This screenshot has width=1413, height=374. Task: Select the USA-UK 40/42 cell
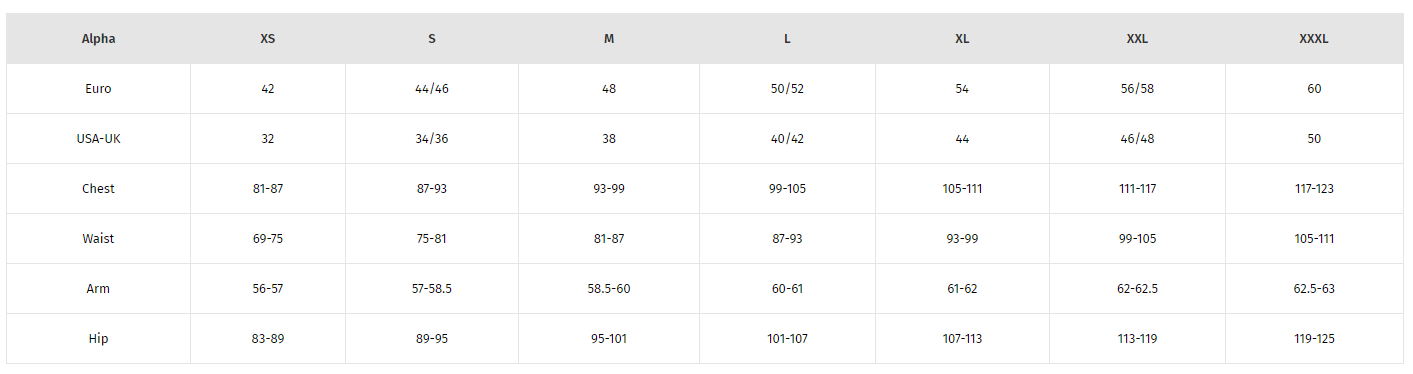click(787, 139)
